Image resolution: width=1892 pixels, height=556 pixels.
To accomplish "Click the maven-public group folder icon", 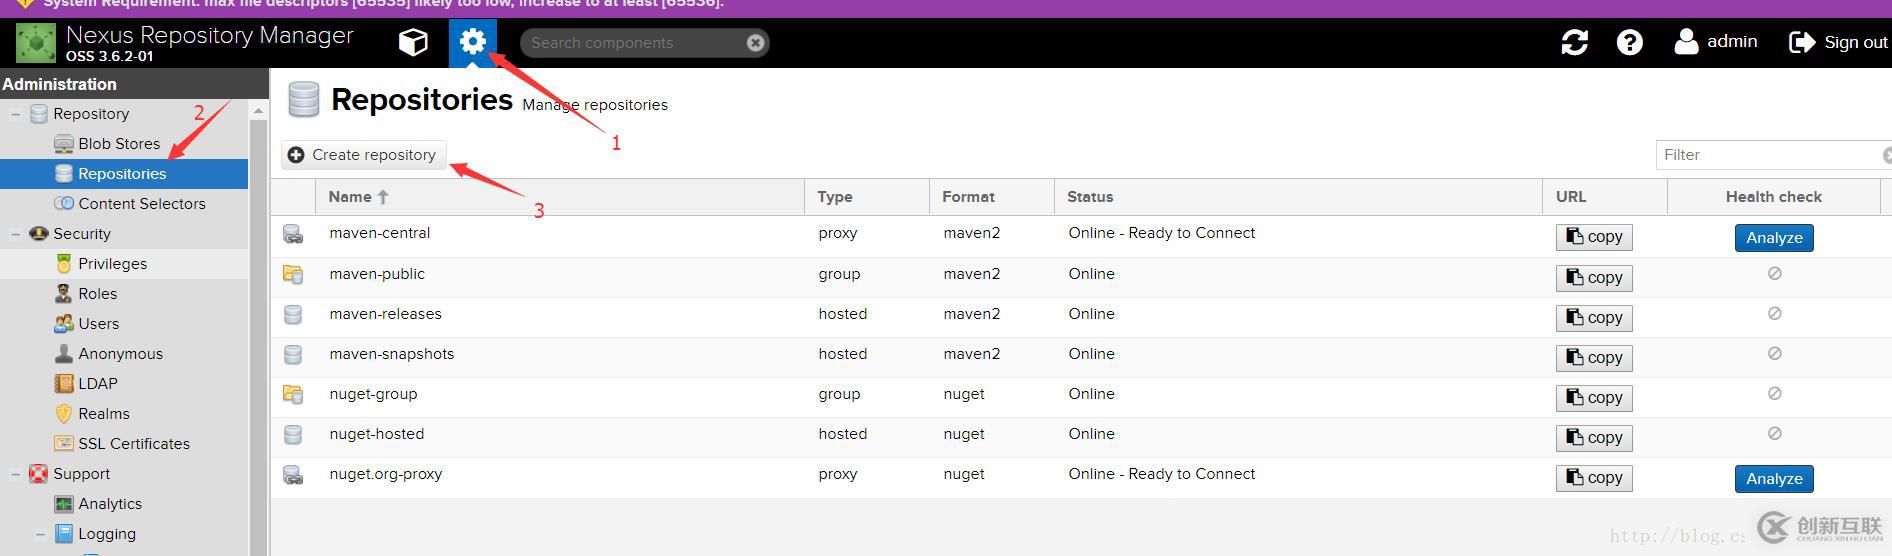I will tap(293, 274).
